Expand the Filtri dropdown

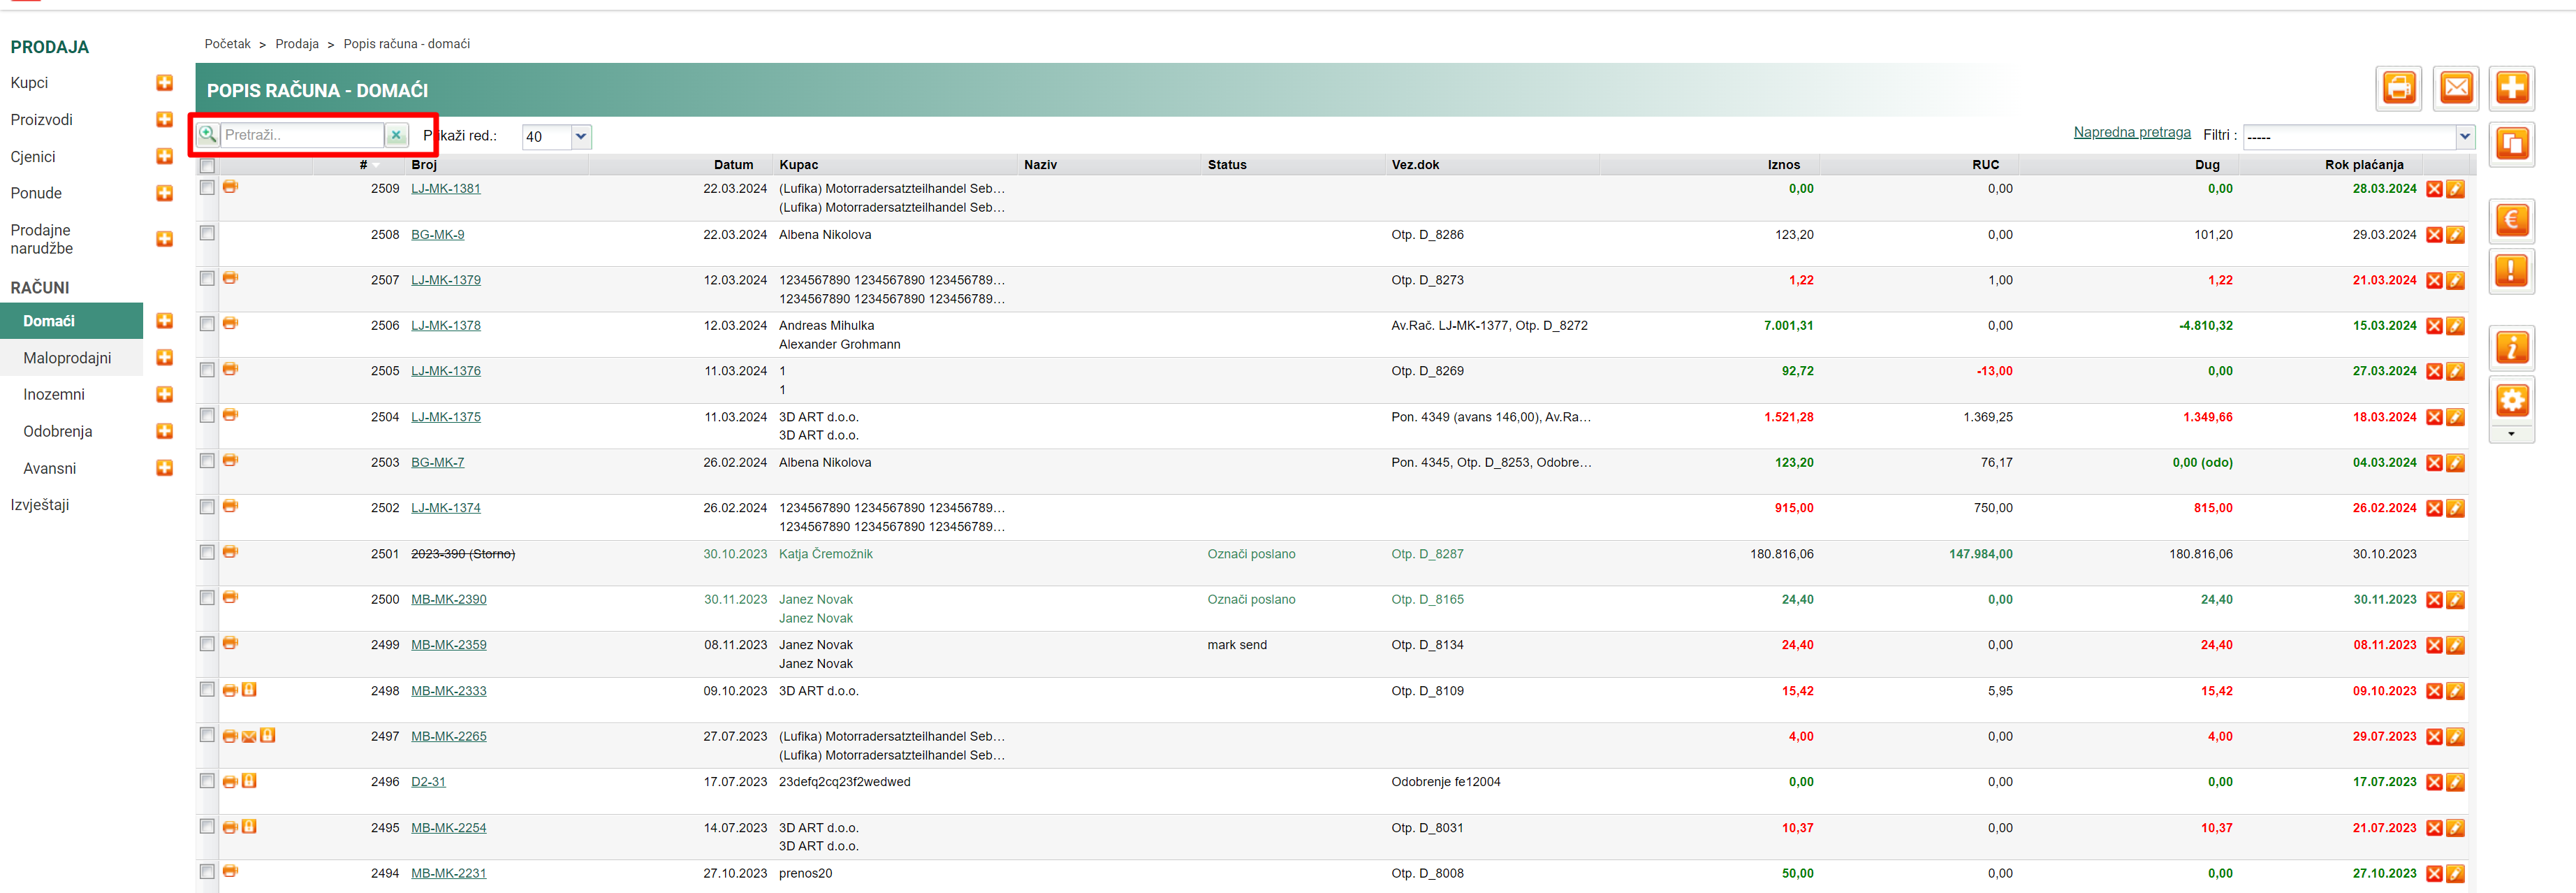(2464, 136)
